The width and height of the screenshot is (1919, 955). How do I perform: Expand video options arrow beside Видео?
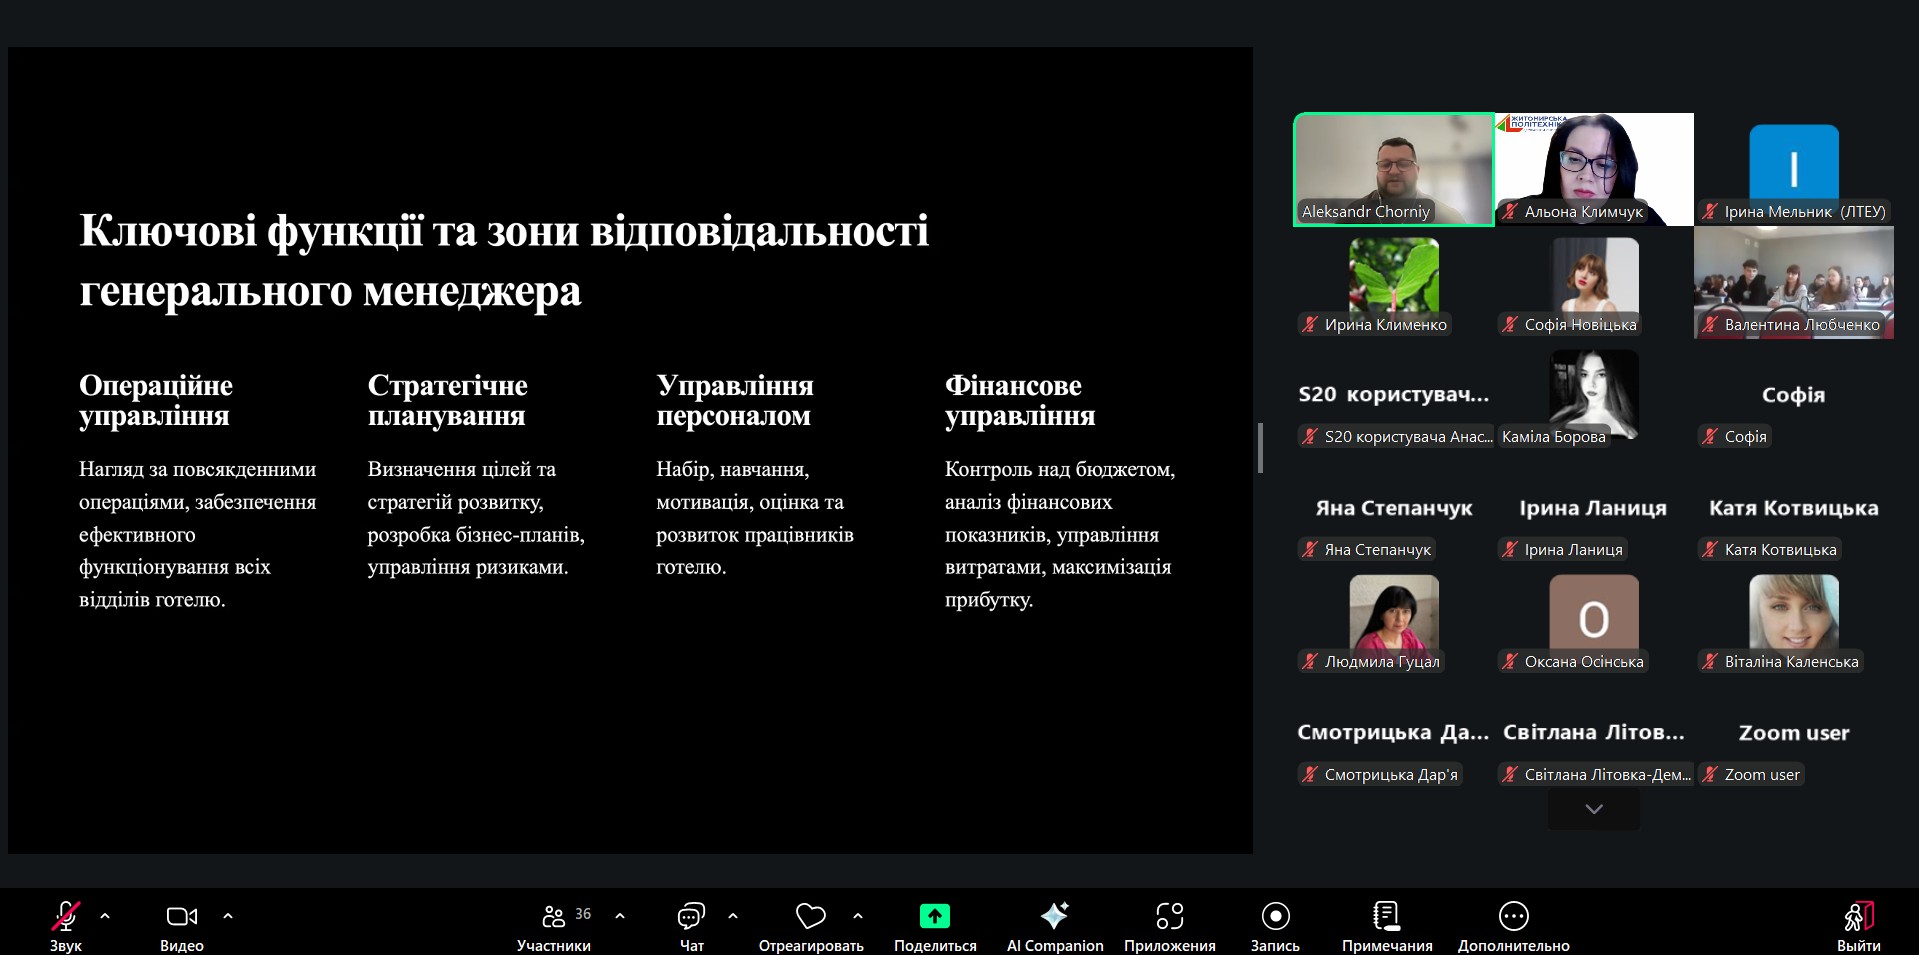point(228,915)
